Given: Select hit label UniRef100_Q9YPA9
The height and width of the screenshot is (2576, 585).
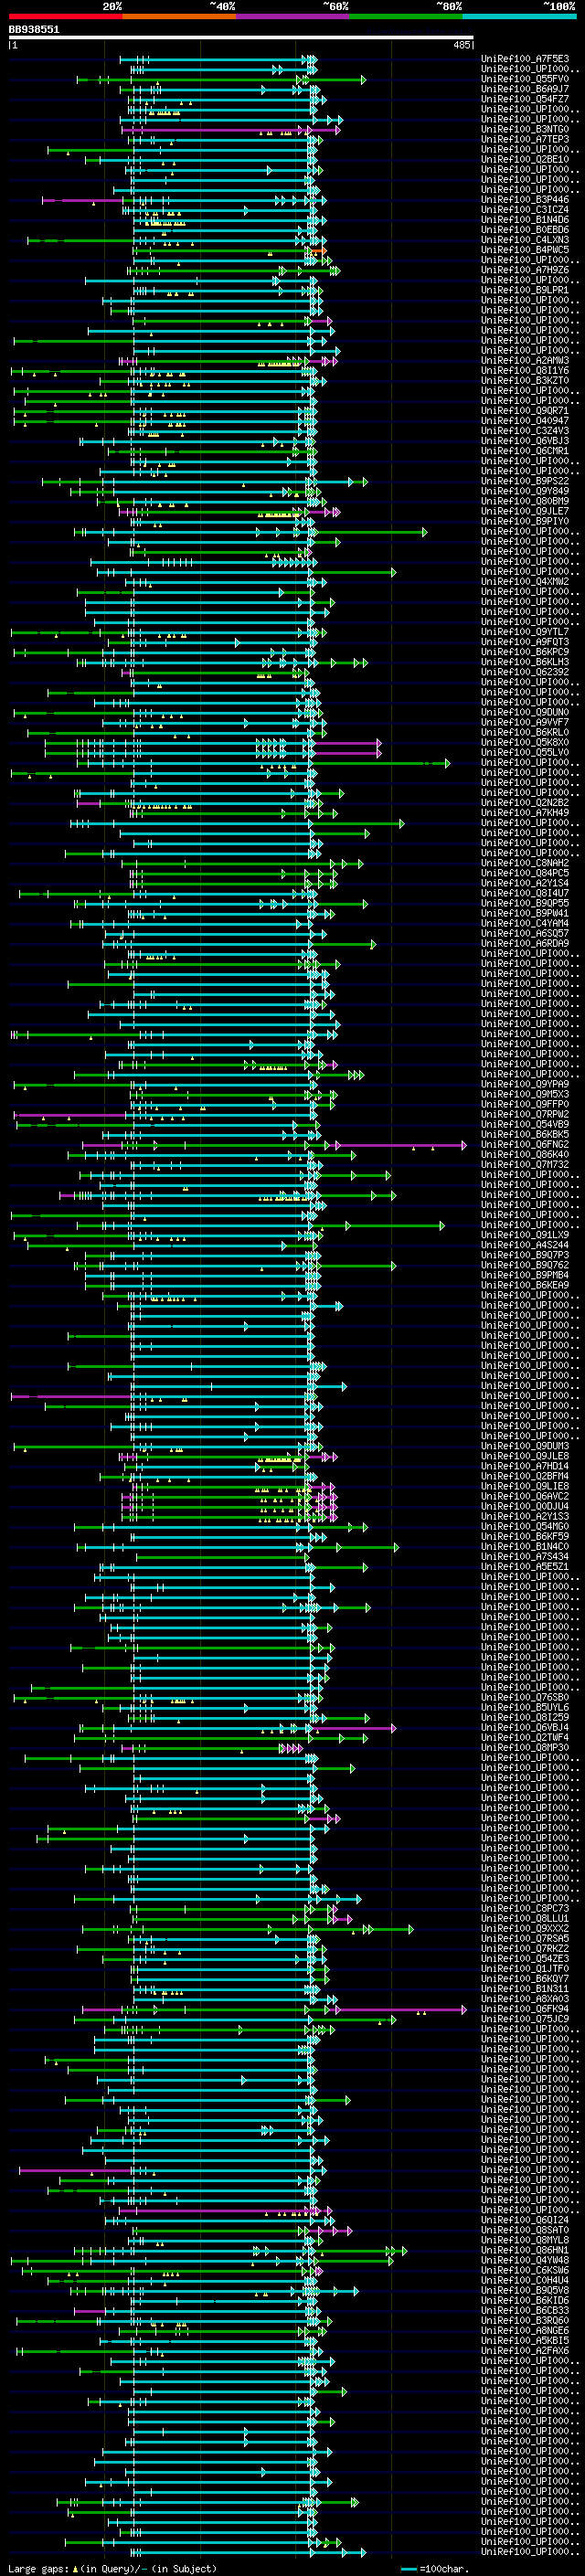Looking at the screenshot, I should (x=525, y=1084).
